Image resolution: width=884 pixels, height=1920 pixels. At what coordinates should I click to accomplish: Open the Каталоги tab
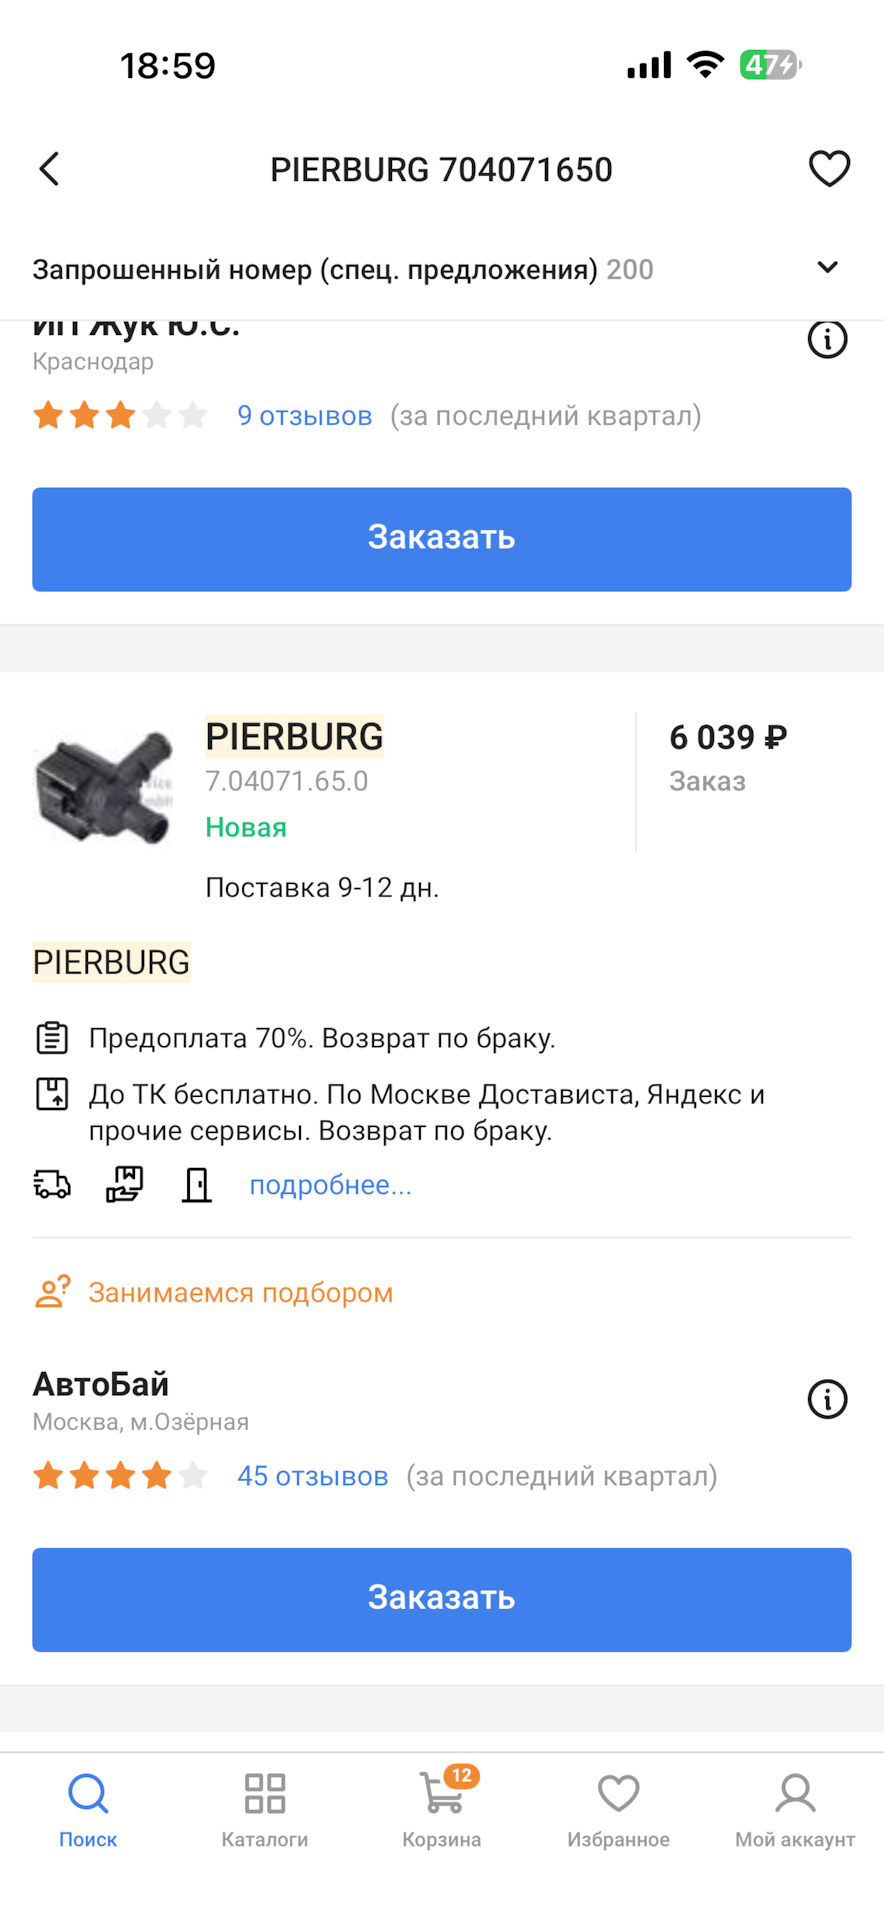265,1810
